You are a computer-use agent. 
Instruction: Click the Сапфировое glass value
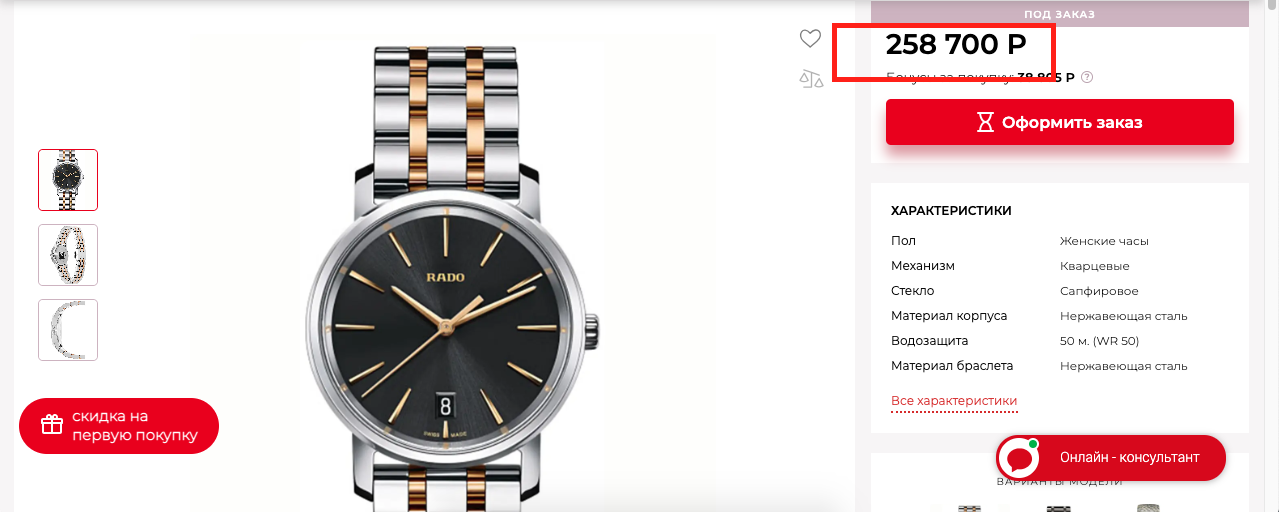point(1099,291)
